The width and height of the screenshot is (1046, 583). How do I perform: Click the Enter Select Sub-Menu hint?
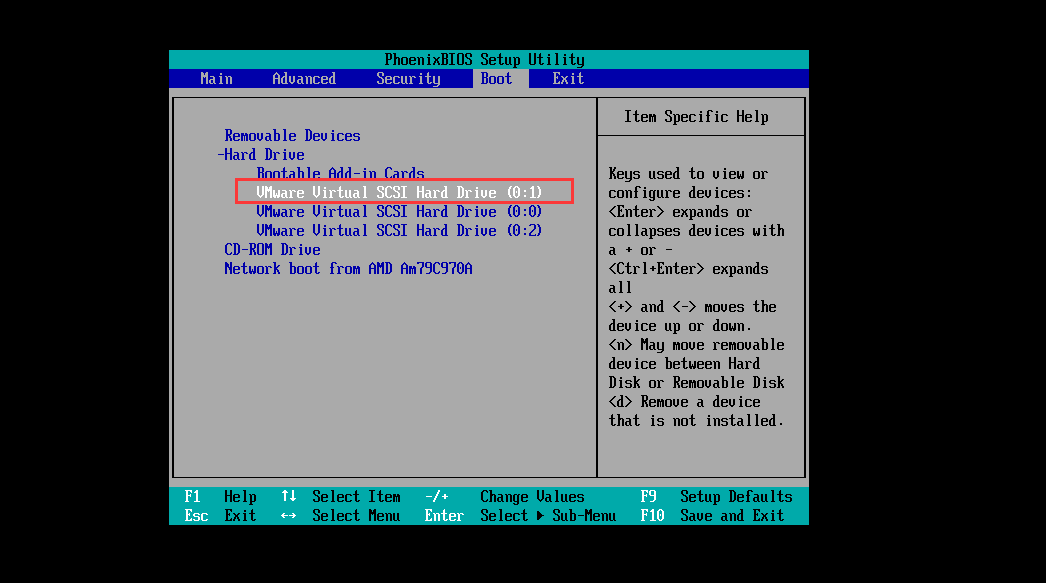[520, 516]
